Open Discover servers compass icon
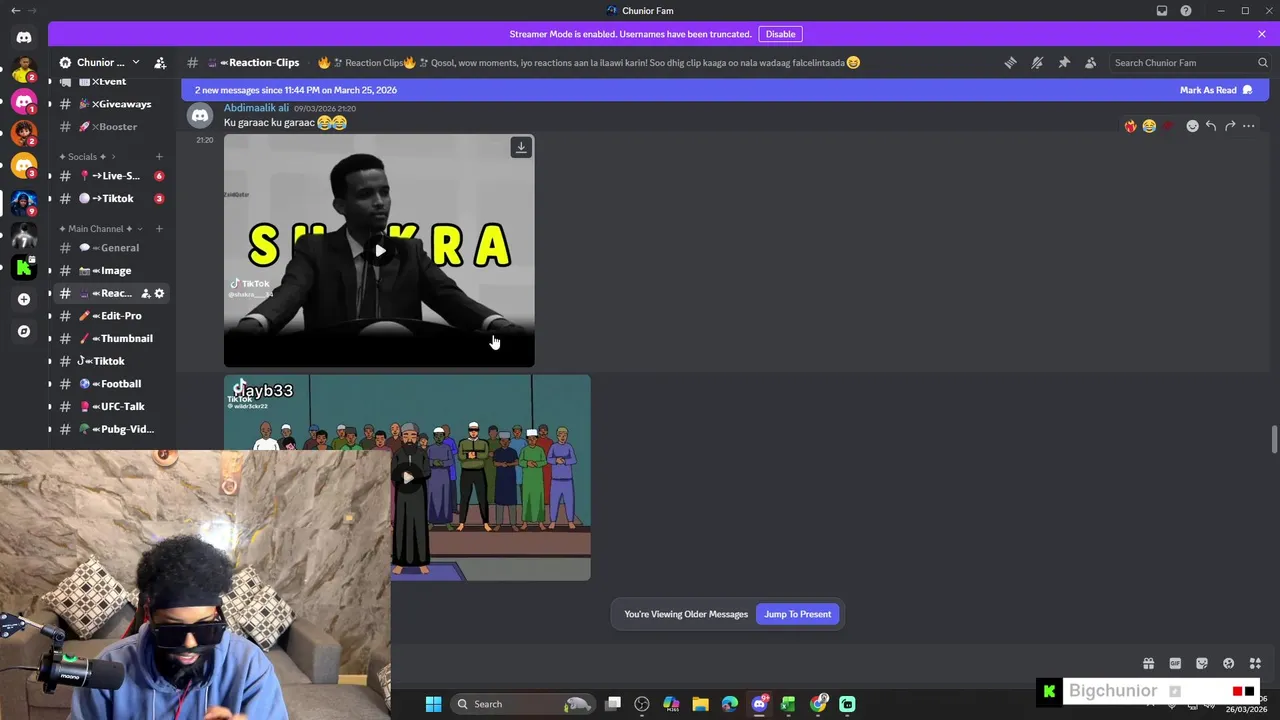Viewport: 1280px width, 720px height. (x=24, y=331)
